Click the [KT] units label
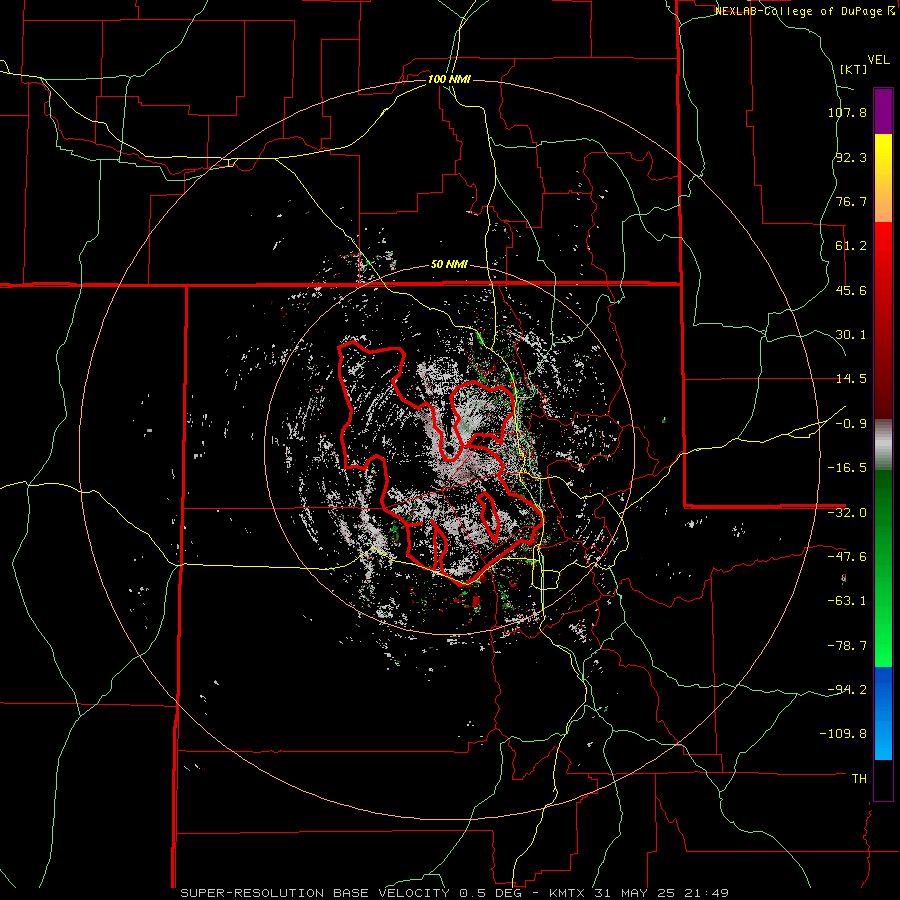The width and height of the screenshot is (900, 900). tap(854, 69)
